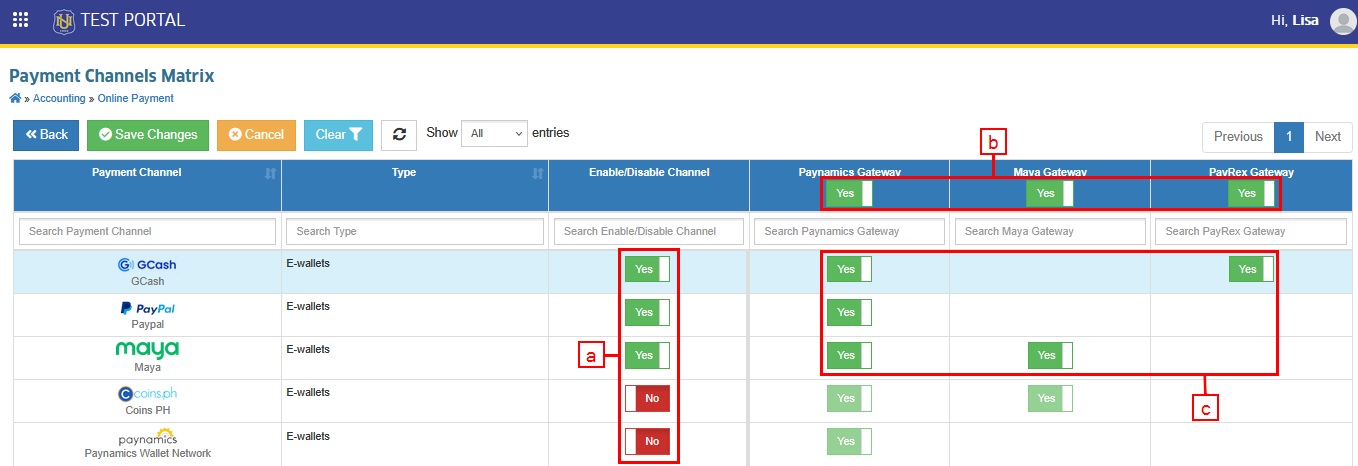Image resolution: width=1358 pixels, height=466 pixels.
Task: Click the Coins PH channel name
Action: (147, 410)
